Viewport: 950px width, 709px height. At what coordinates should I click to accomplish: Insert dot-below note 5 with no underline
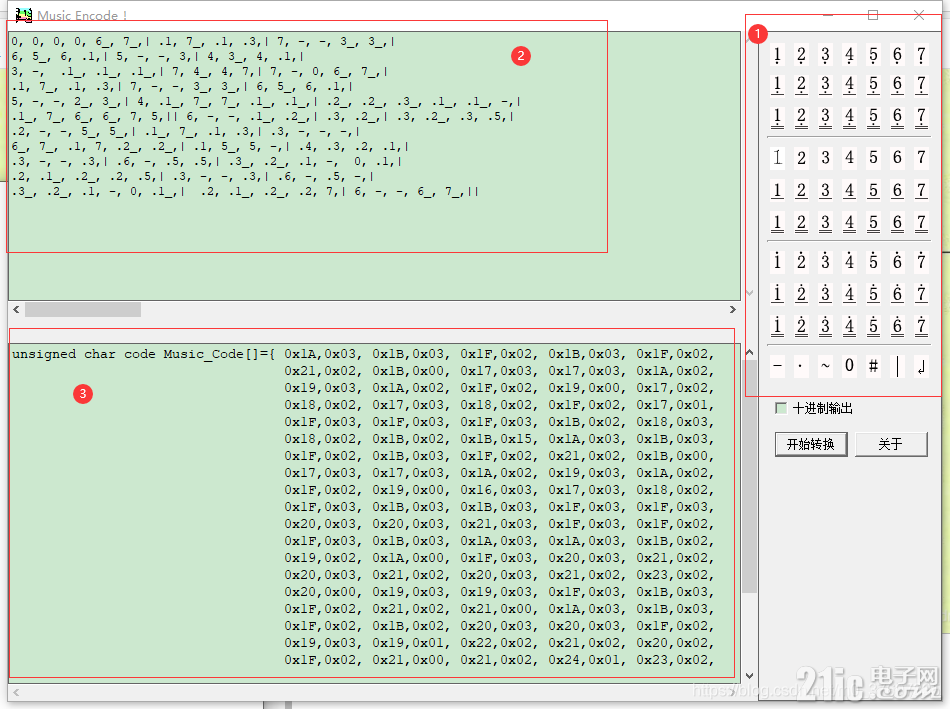click(873, 55)
